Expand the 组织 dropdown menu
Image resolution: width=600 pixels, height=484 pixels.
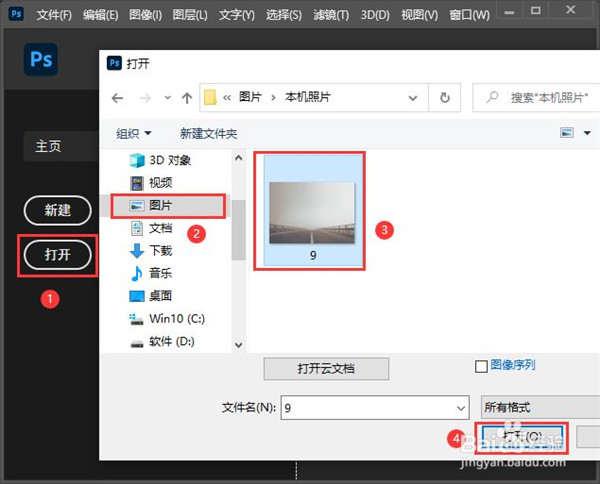pyautogui.click(x=134, y=133)
